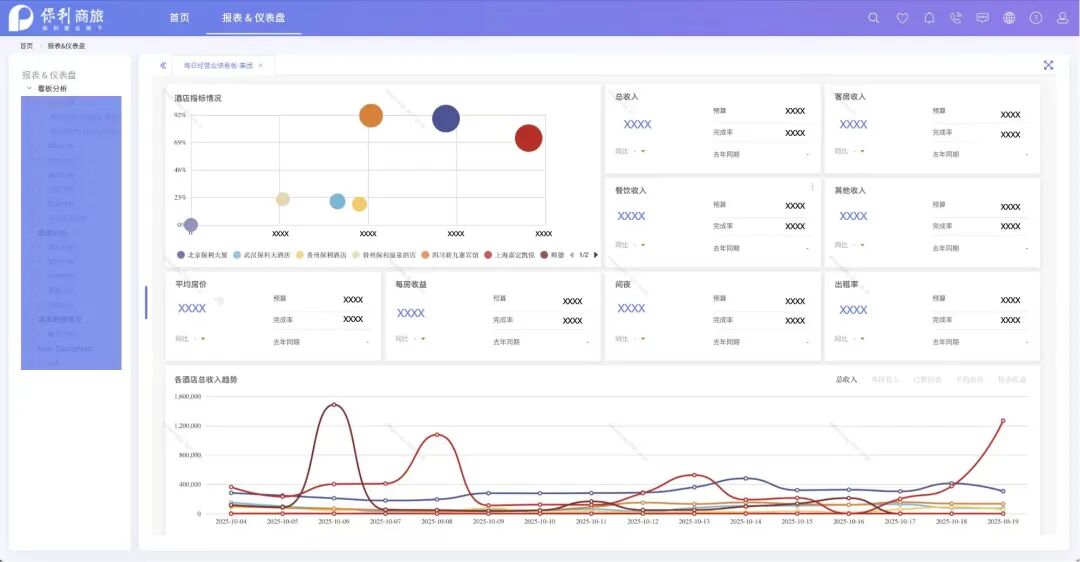Click the fullscreen expand icon
This screenshot has height=562, width=1080.
pyautogui.click(x=1048, y=65)
